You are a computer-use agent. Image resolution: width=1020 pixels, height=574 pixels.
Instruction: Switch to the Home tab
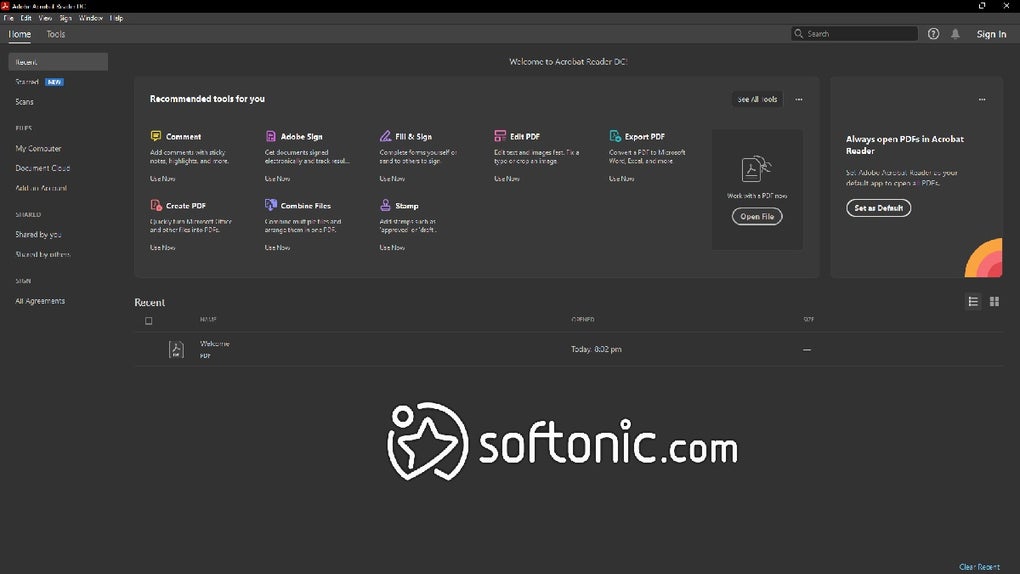pyautogui.click(x=20, y=34)
